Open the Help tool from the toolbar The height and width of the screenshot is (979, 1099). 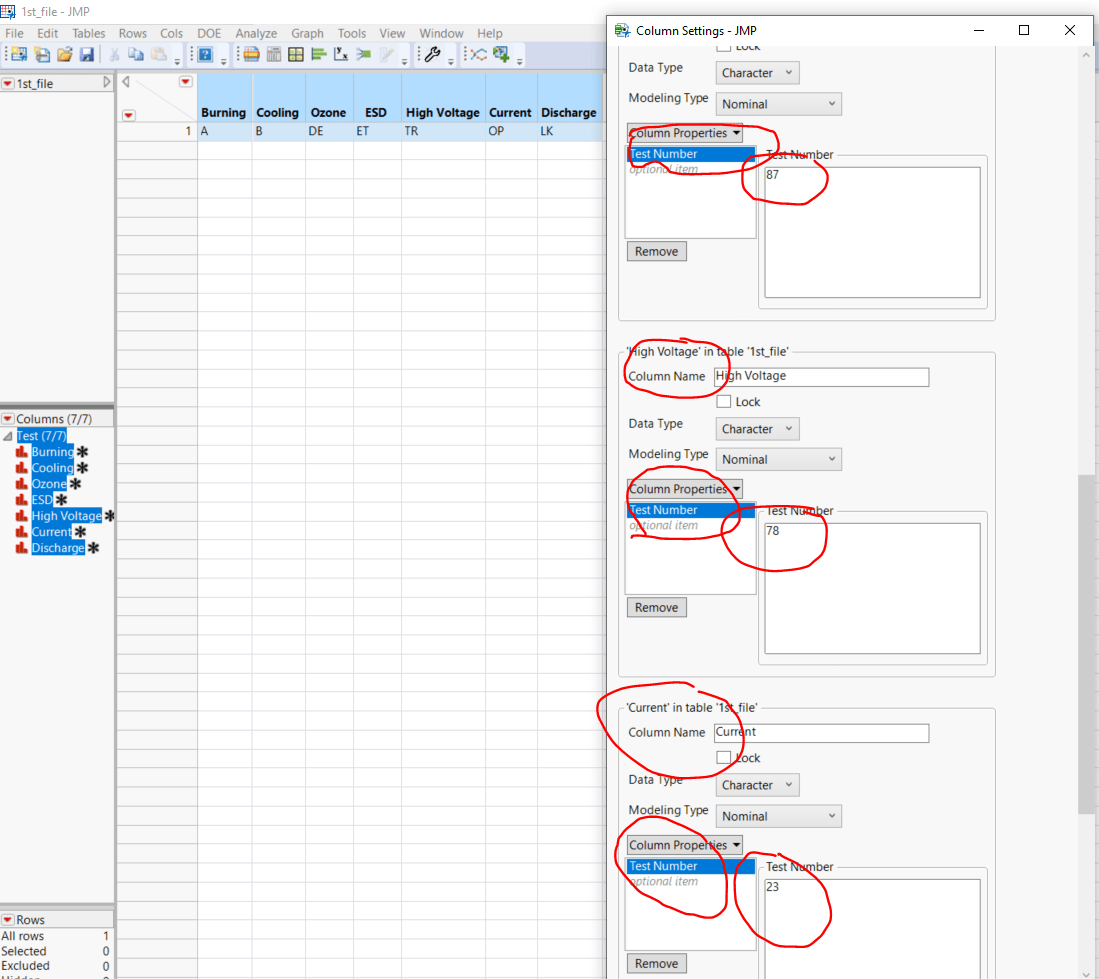pos(205,54)
